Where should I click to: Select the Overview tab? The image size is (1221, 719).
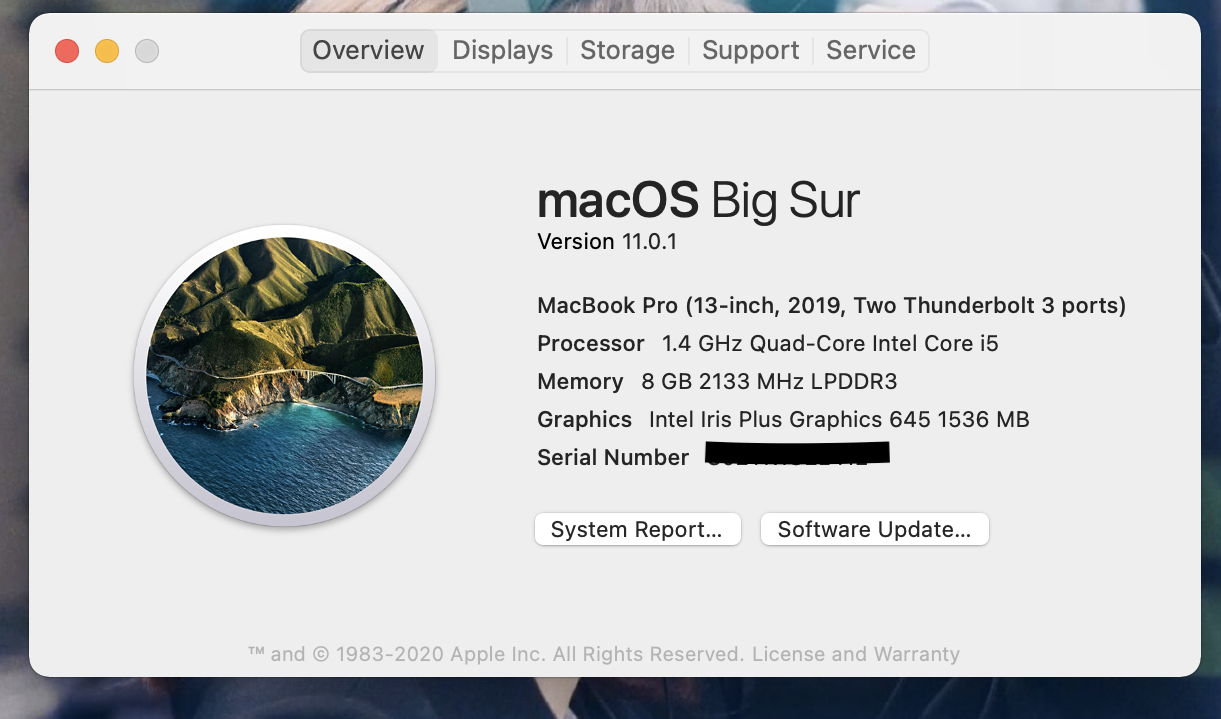tap(368, 51)
